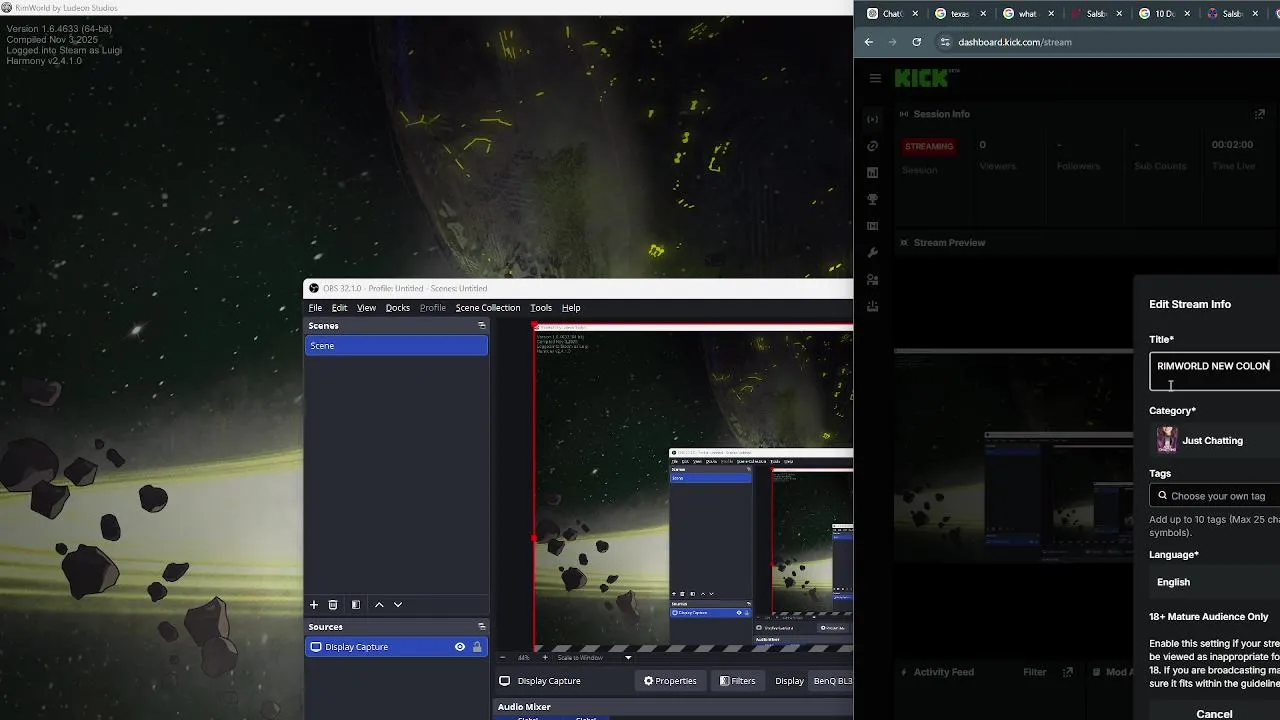Open the Just Chatting category selector

[1214, 440]
